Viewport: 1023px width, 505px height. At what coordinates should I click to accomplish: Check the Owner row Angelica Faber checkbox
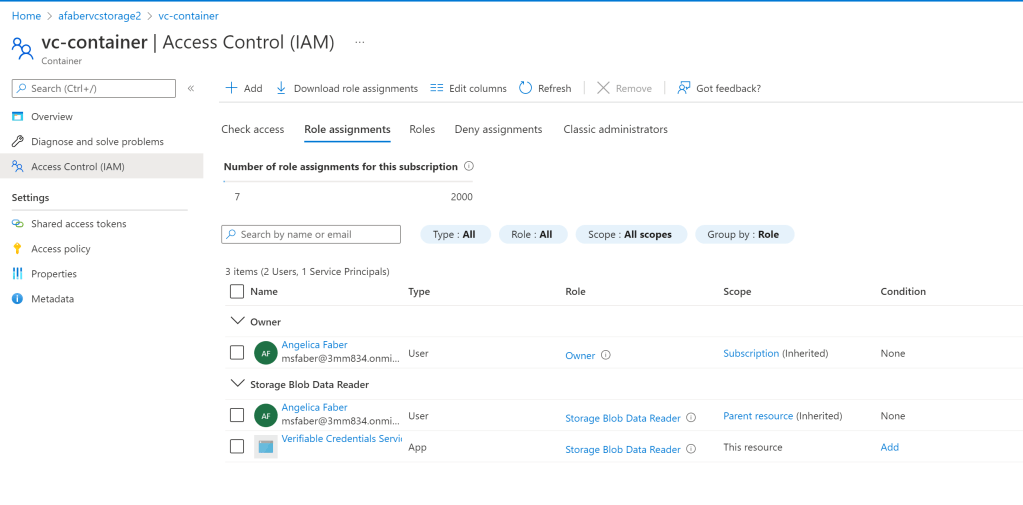click(x=237, y=353)
